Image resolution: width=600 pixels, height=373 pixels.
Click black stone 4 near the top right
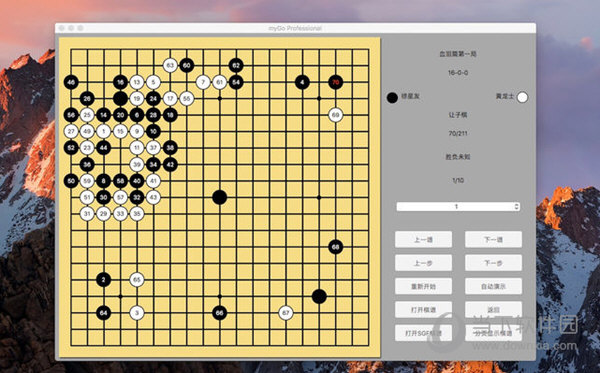pos(302,82)
